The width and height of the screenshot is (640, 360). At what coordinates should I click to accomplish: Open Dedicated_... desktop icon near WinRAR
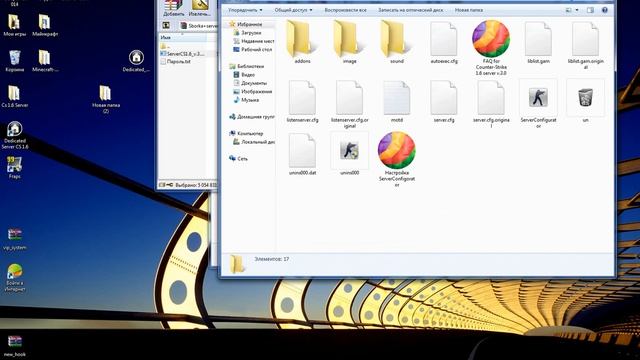pos(136,61)
